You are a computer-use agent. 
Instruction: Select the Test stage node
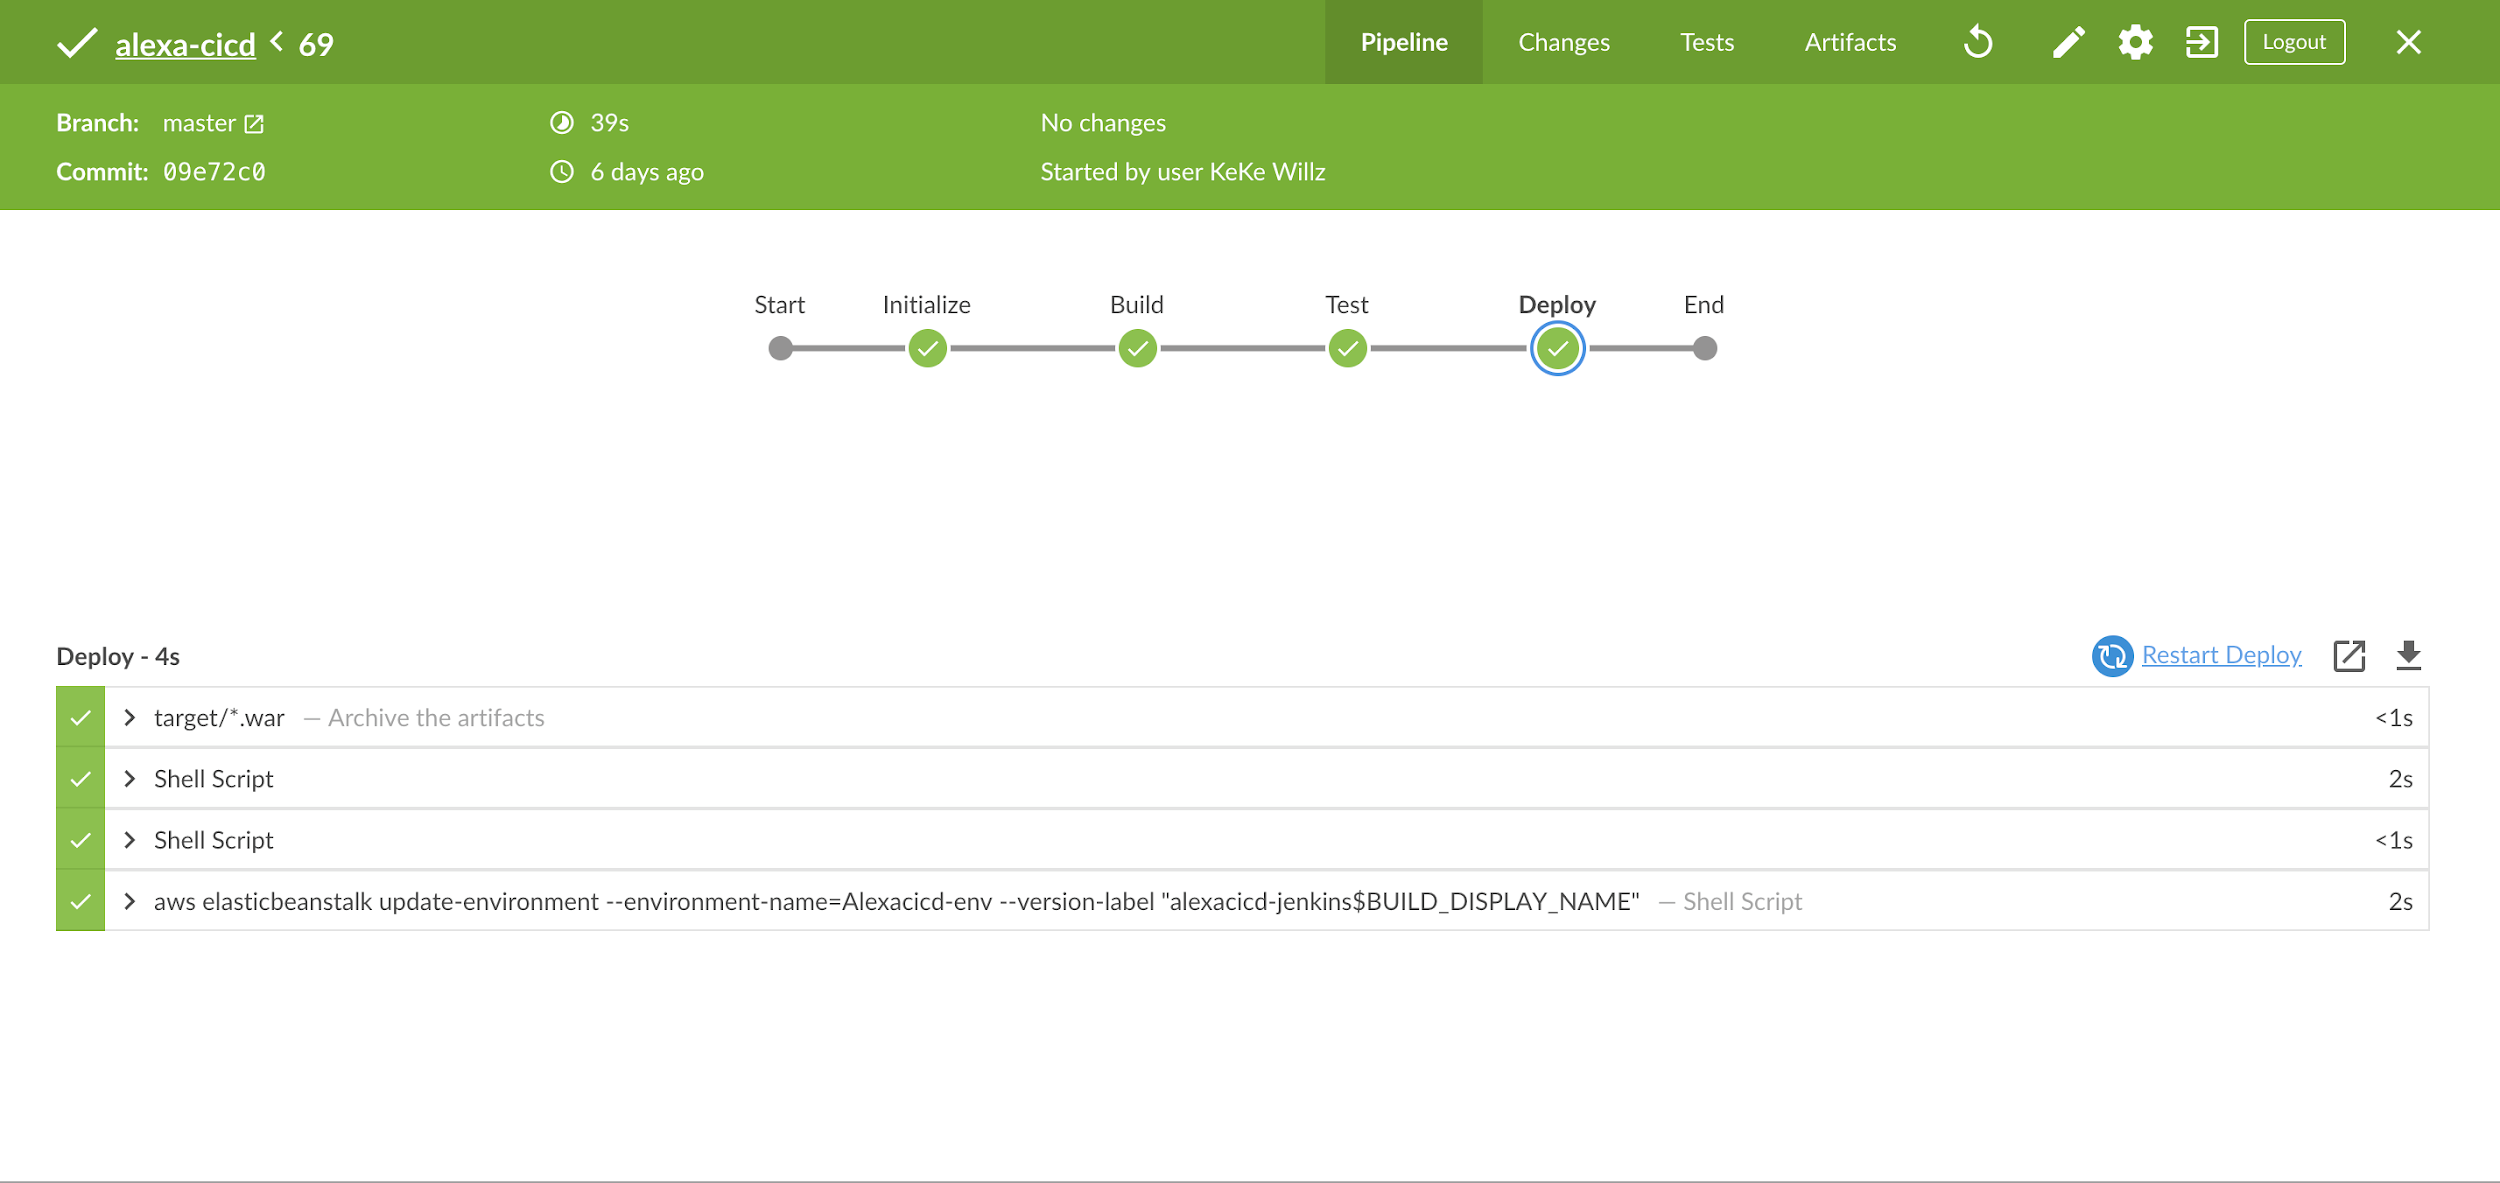coord(1347,349)
